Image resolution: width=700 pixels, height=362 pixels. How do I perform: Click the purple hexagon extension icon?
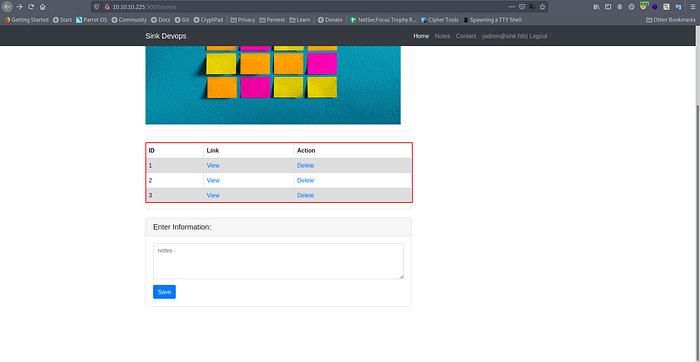[654, 7]
